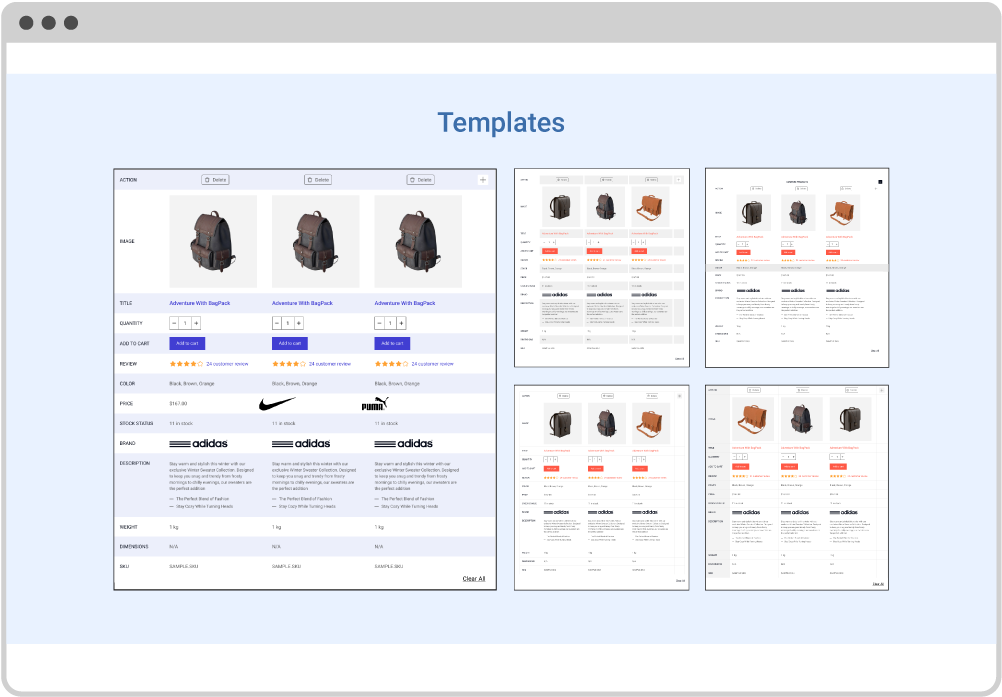Click the Puma logo

[375, 404]
